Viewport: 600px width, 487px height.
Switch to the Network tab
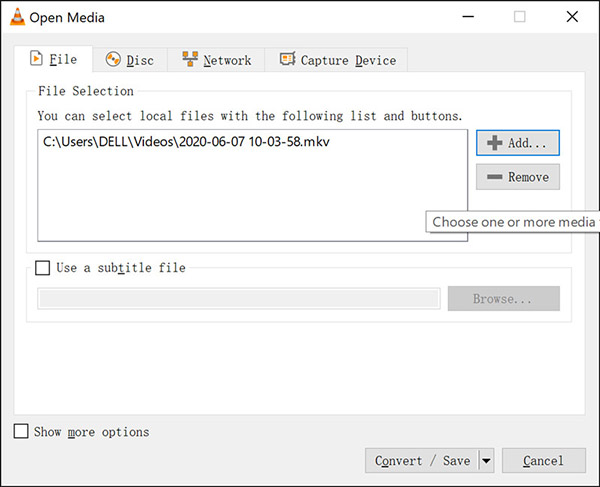point(216,60)
